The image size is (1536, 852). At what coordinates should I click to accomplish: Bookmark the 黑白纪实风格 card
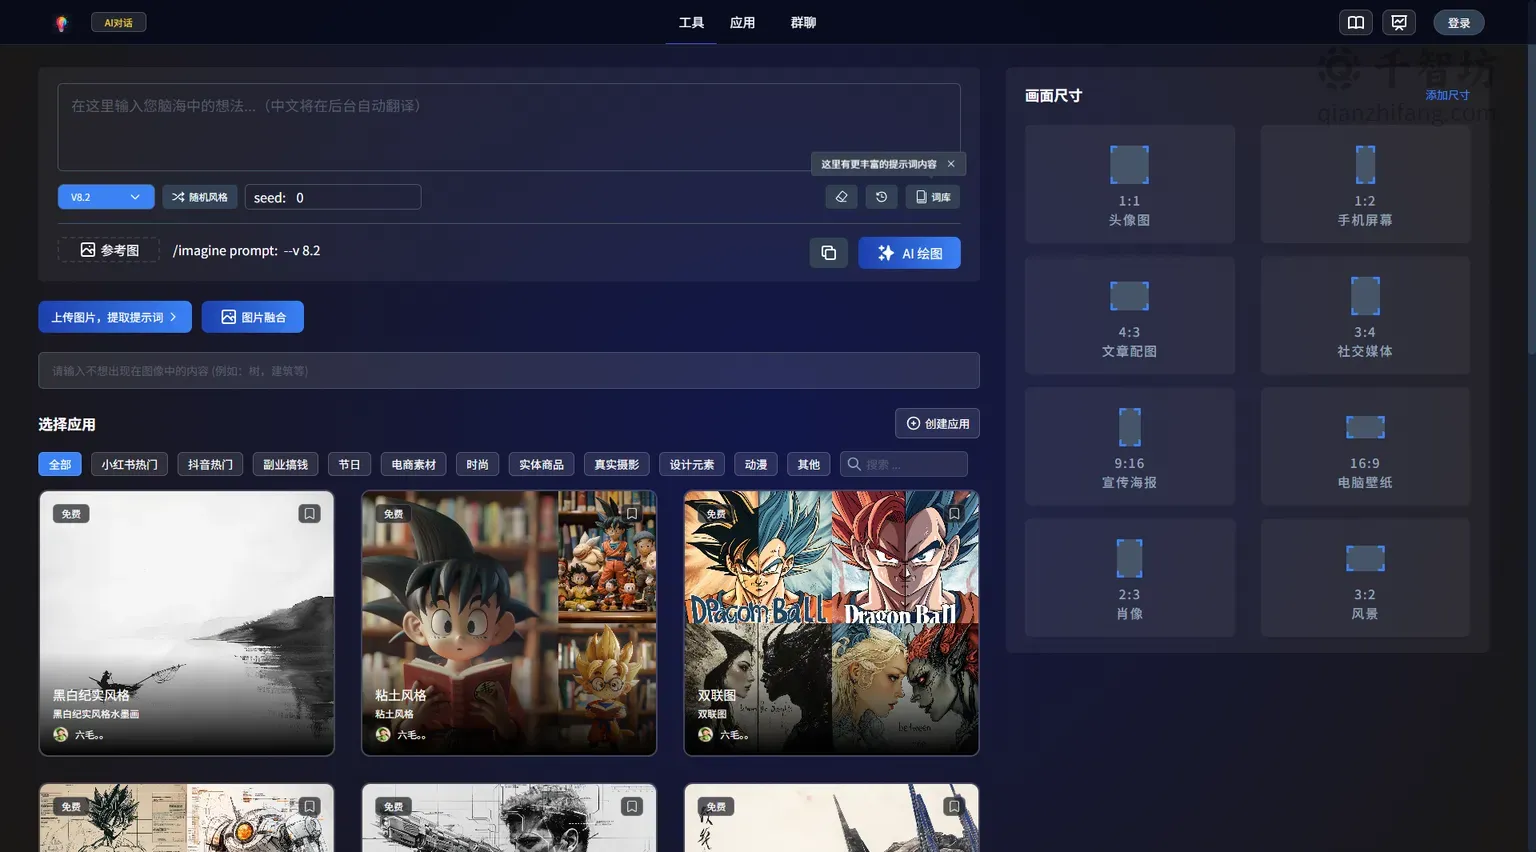(x=309, y=514)
